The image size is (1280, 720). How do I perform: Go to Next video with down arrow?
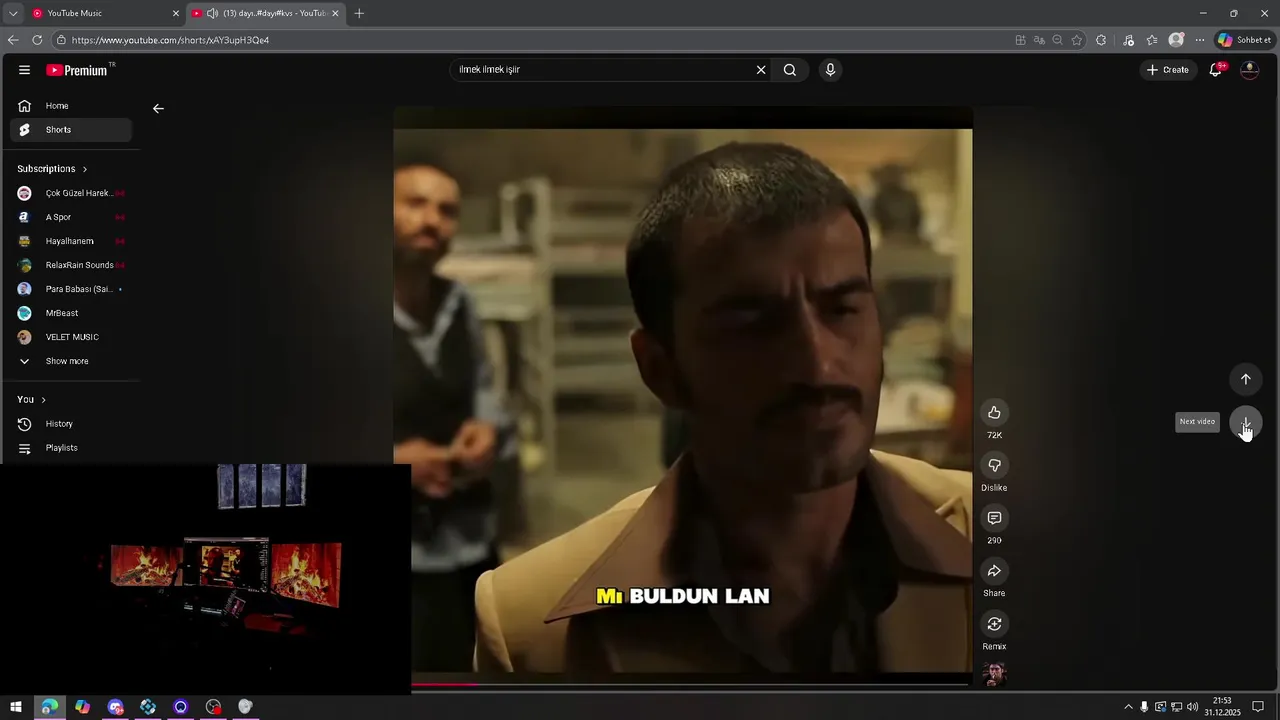(1245, 422)
